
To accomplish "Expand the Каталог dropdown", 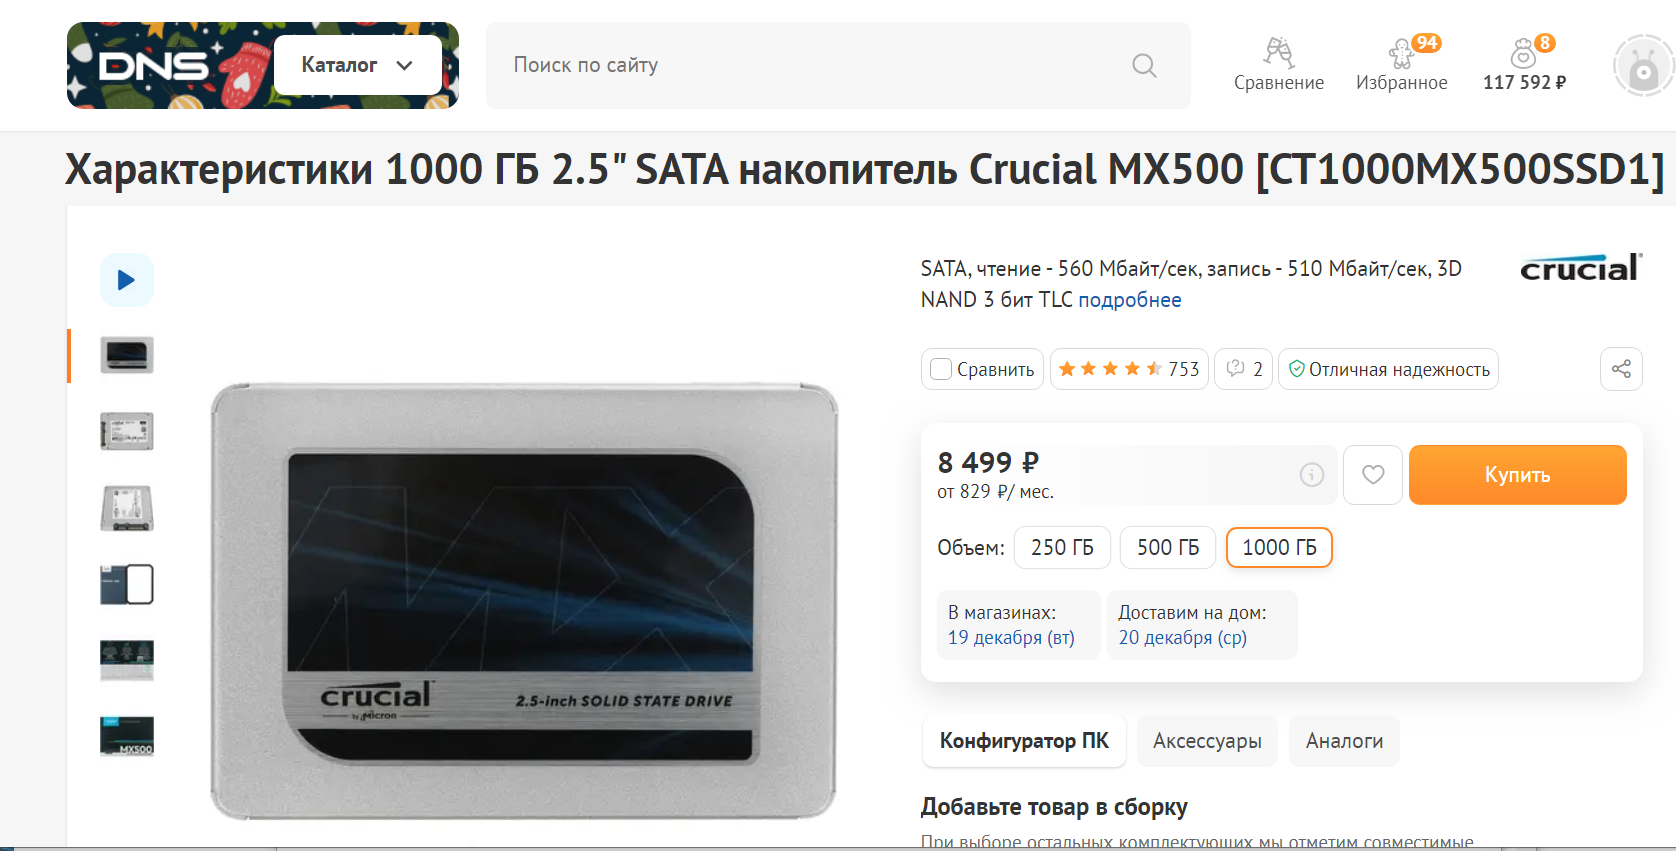I will (357, 65).
